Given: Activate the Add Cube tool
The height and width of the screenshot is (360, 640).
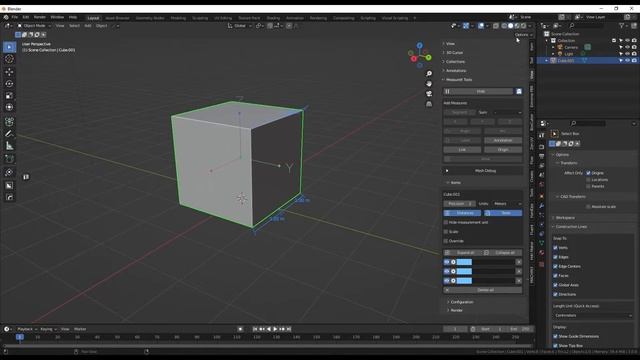Looking at the screenshot, I should click(9, 159).
